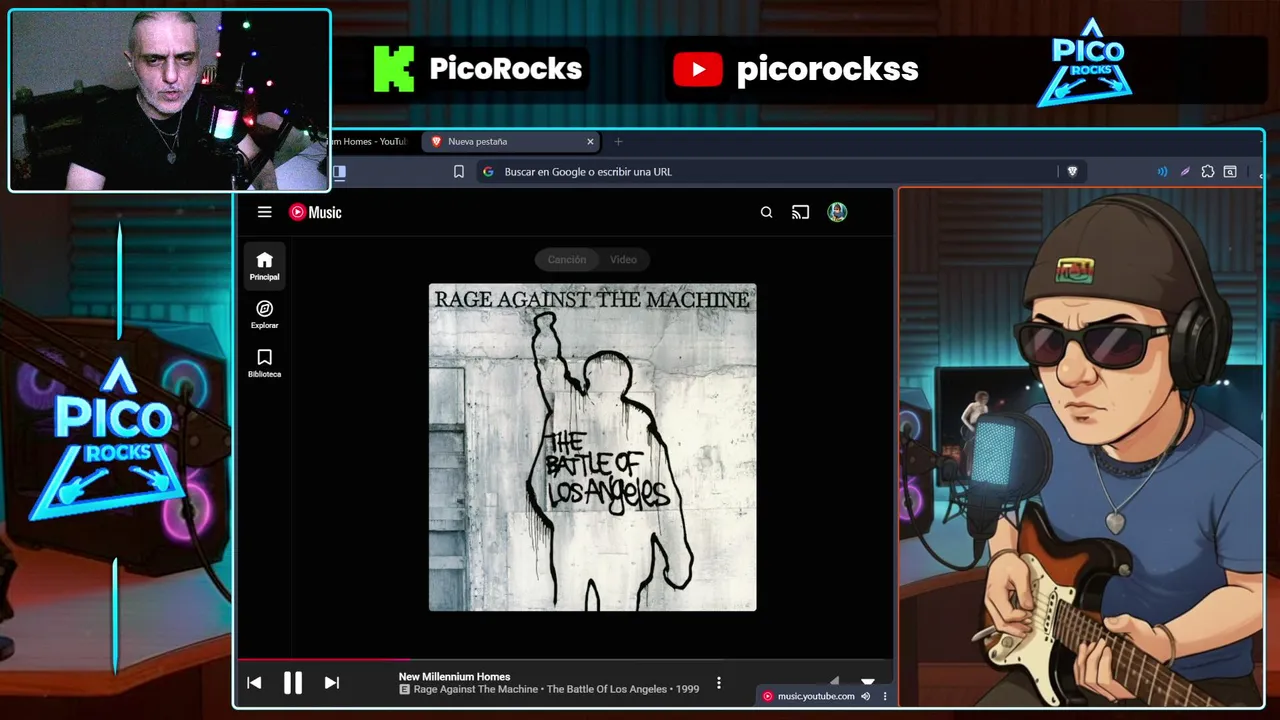Open media popup three-dot options
This screenshot has width=1280, height=720.
[885, 696]
